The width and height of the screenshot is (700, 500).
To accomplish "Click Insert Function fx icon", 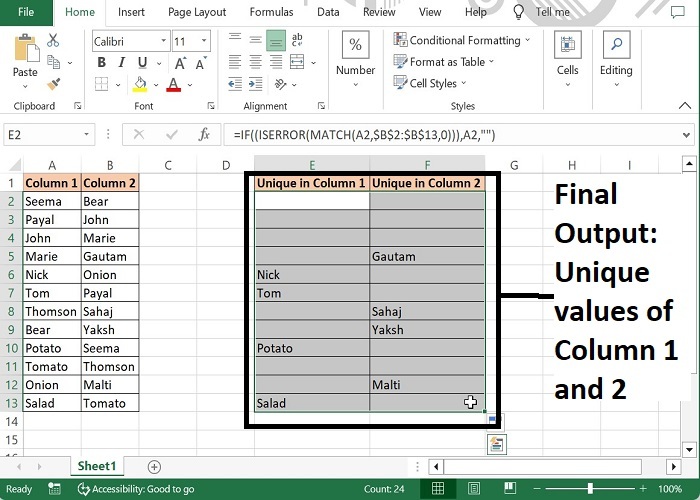I will point(204,134).
